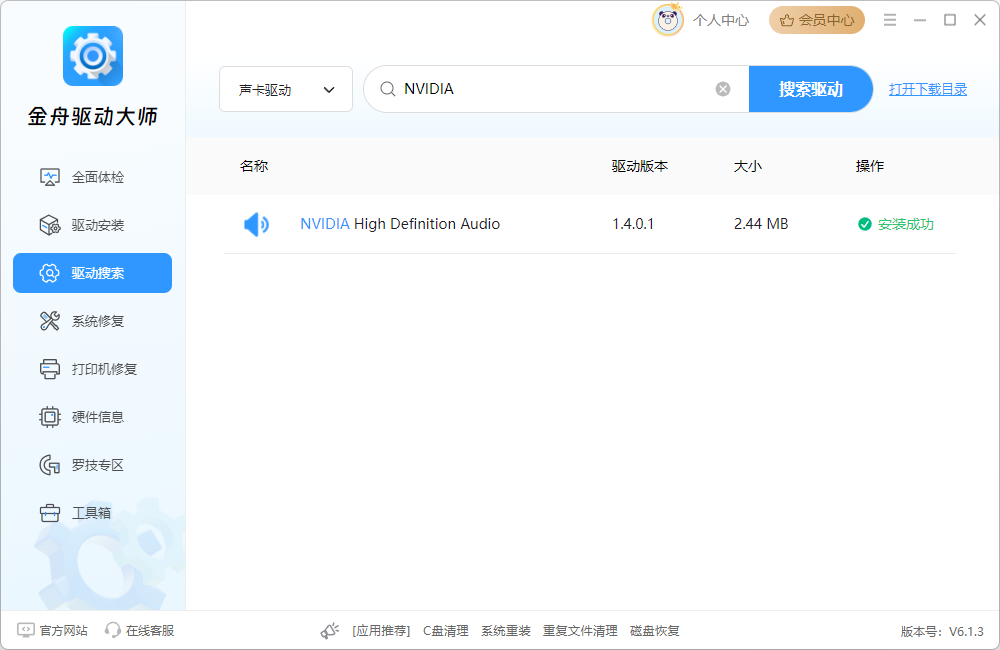Click the [应用推荐] label
This screenshot has height=650, width=1000.
click(381, 631)
